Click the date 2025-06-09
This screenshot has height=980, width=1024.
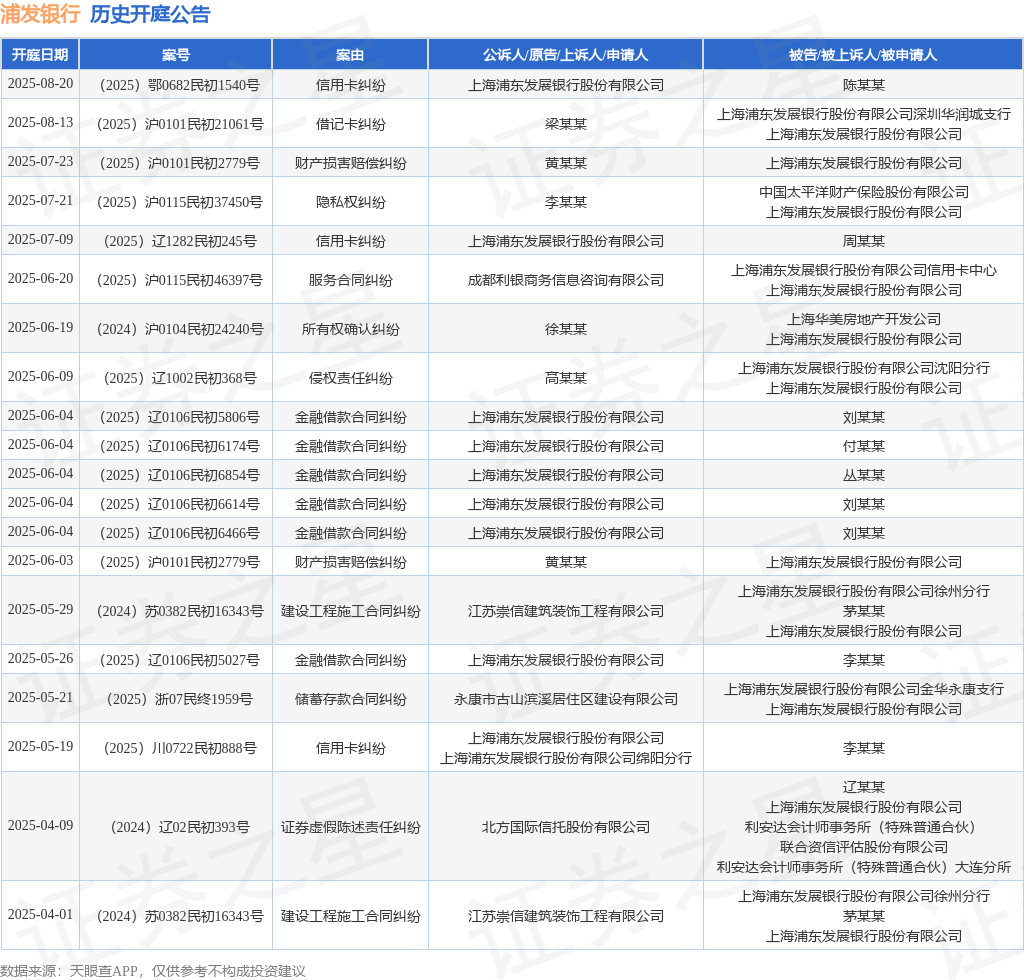click(40, 377)
